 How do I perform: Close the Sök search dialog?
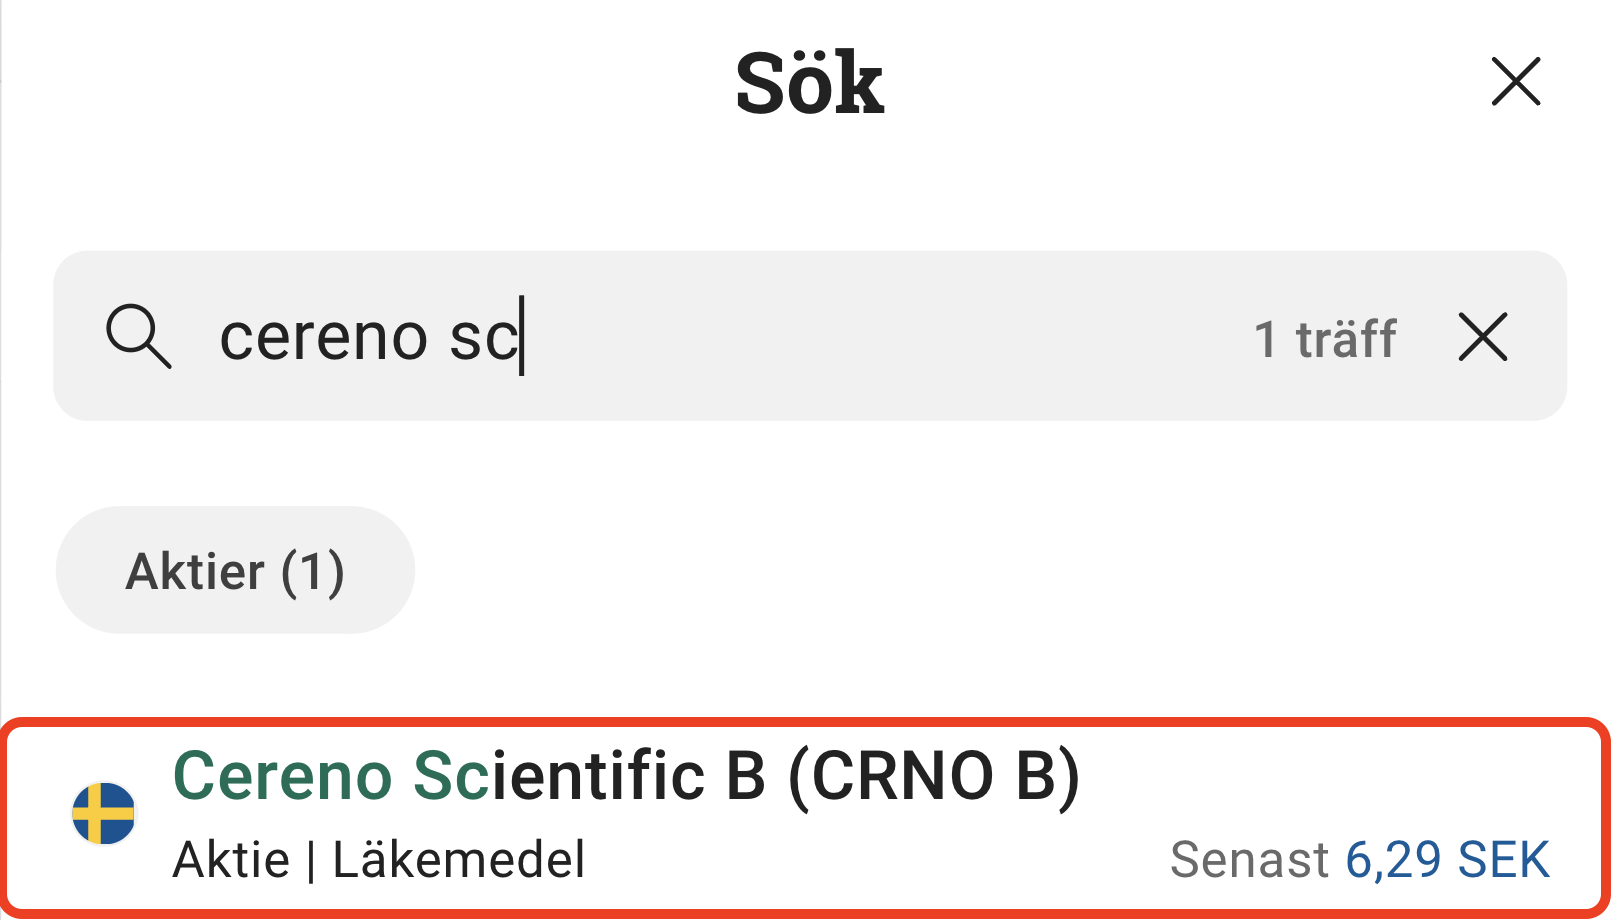tap(1515, 82)
